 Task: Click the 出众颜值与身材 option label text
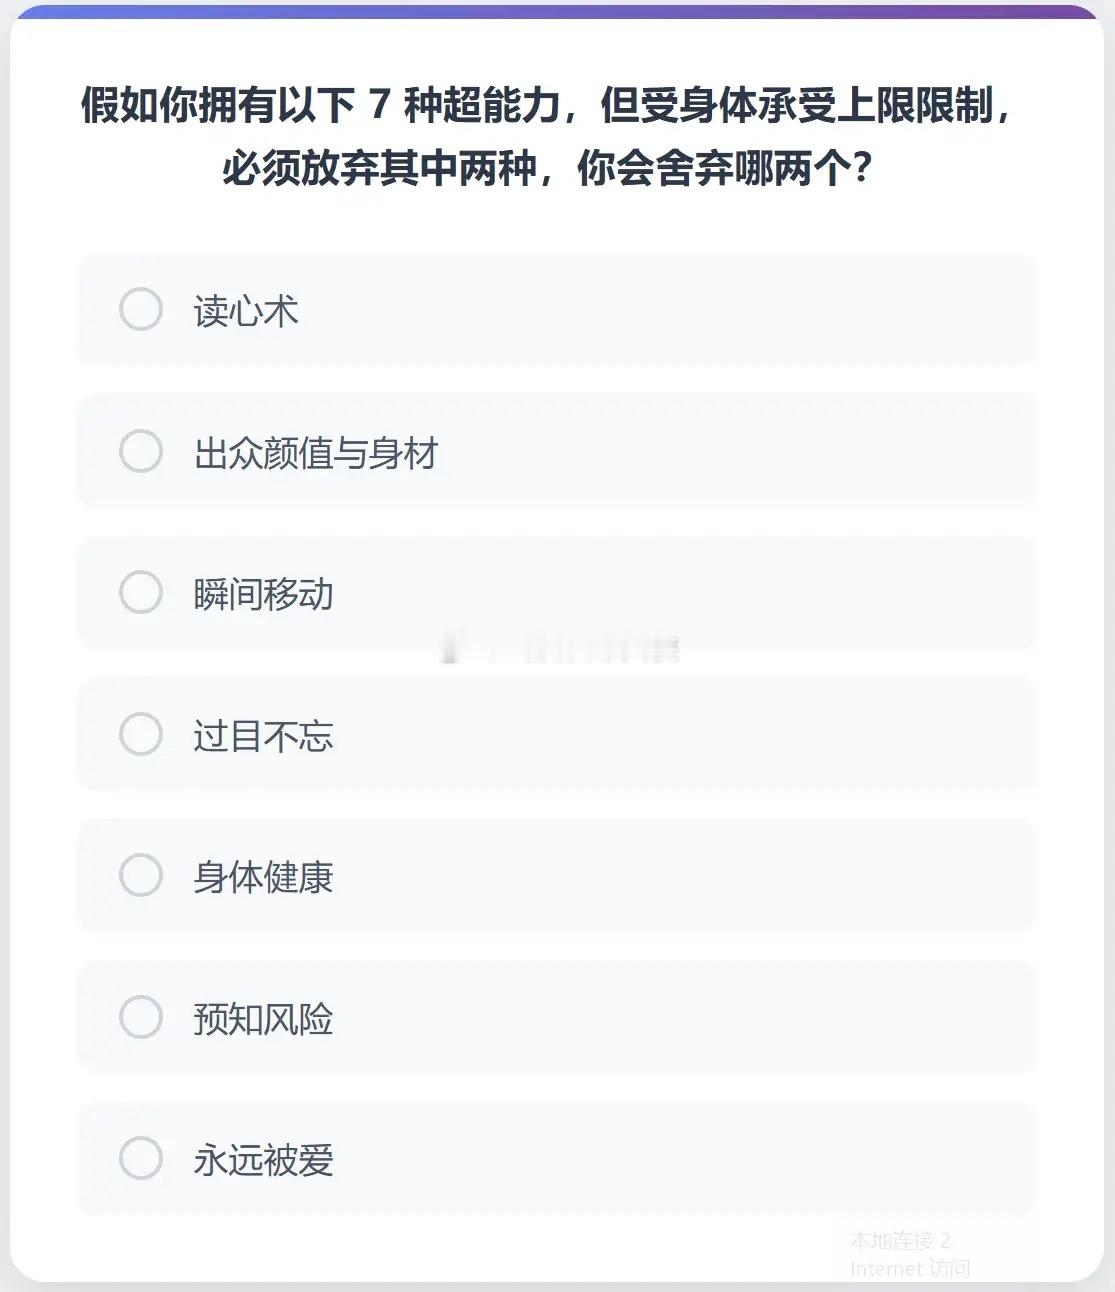pyautogui.click(x=316, y=453)
